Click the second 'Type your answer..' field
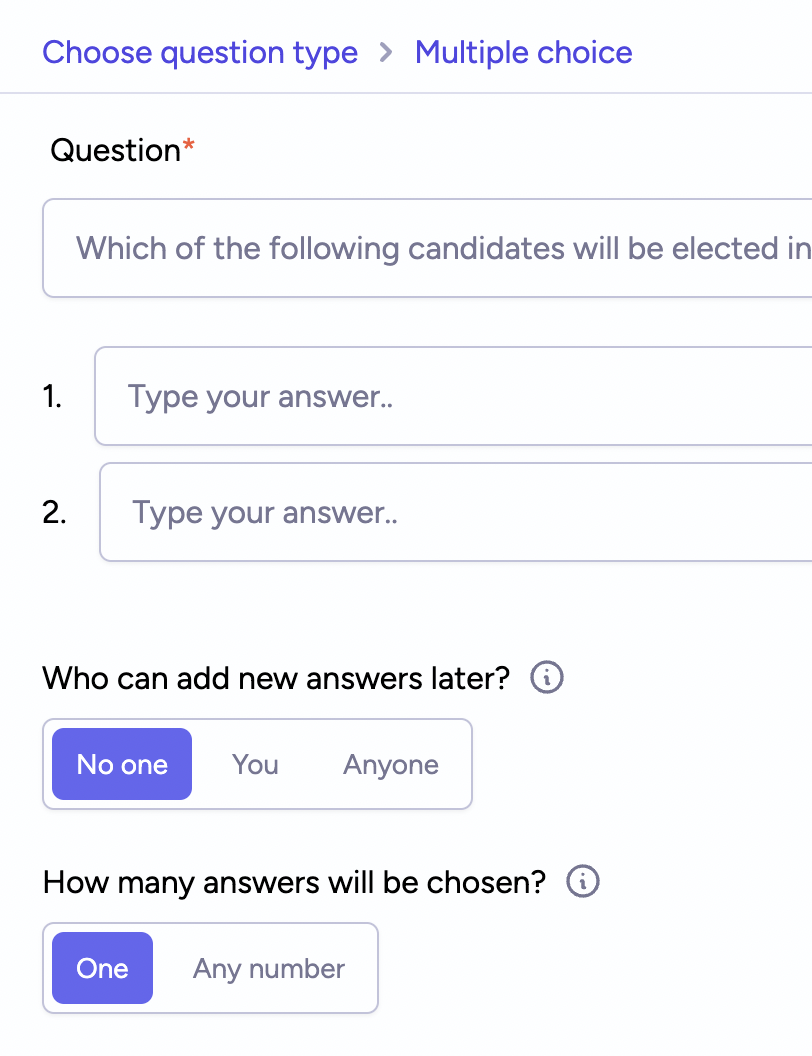Viewport: 812px width, 1056px height. pyautogui.click(x=456, y=512)
